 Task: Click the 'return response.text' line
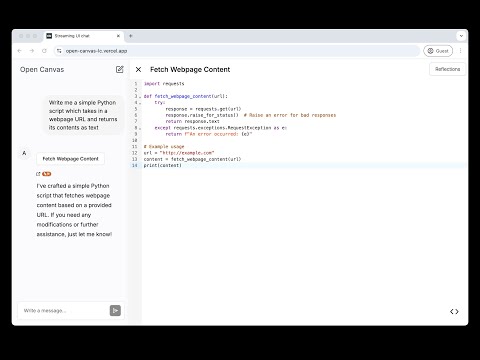pyautogui.click(x=192, y=122)
